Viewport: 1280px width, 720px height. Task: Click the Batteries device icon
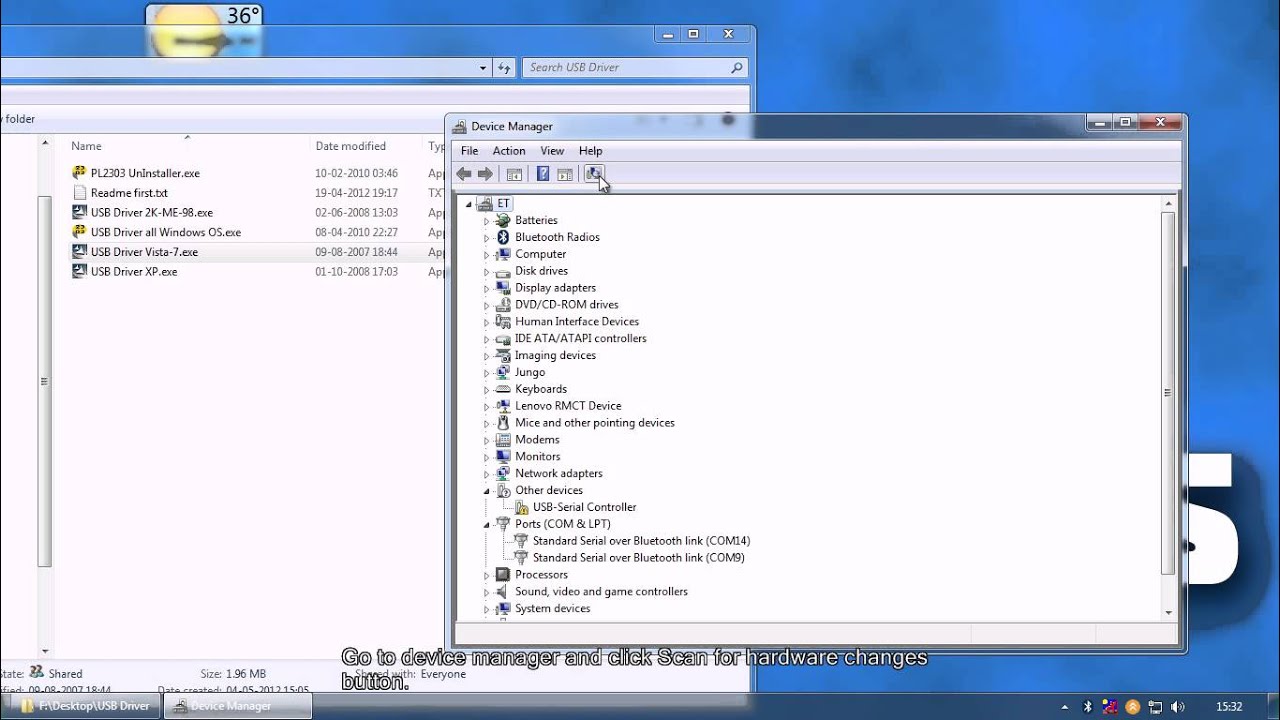coord(503,220)
